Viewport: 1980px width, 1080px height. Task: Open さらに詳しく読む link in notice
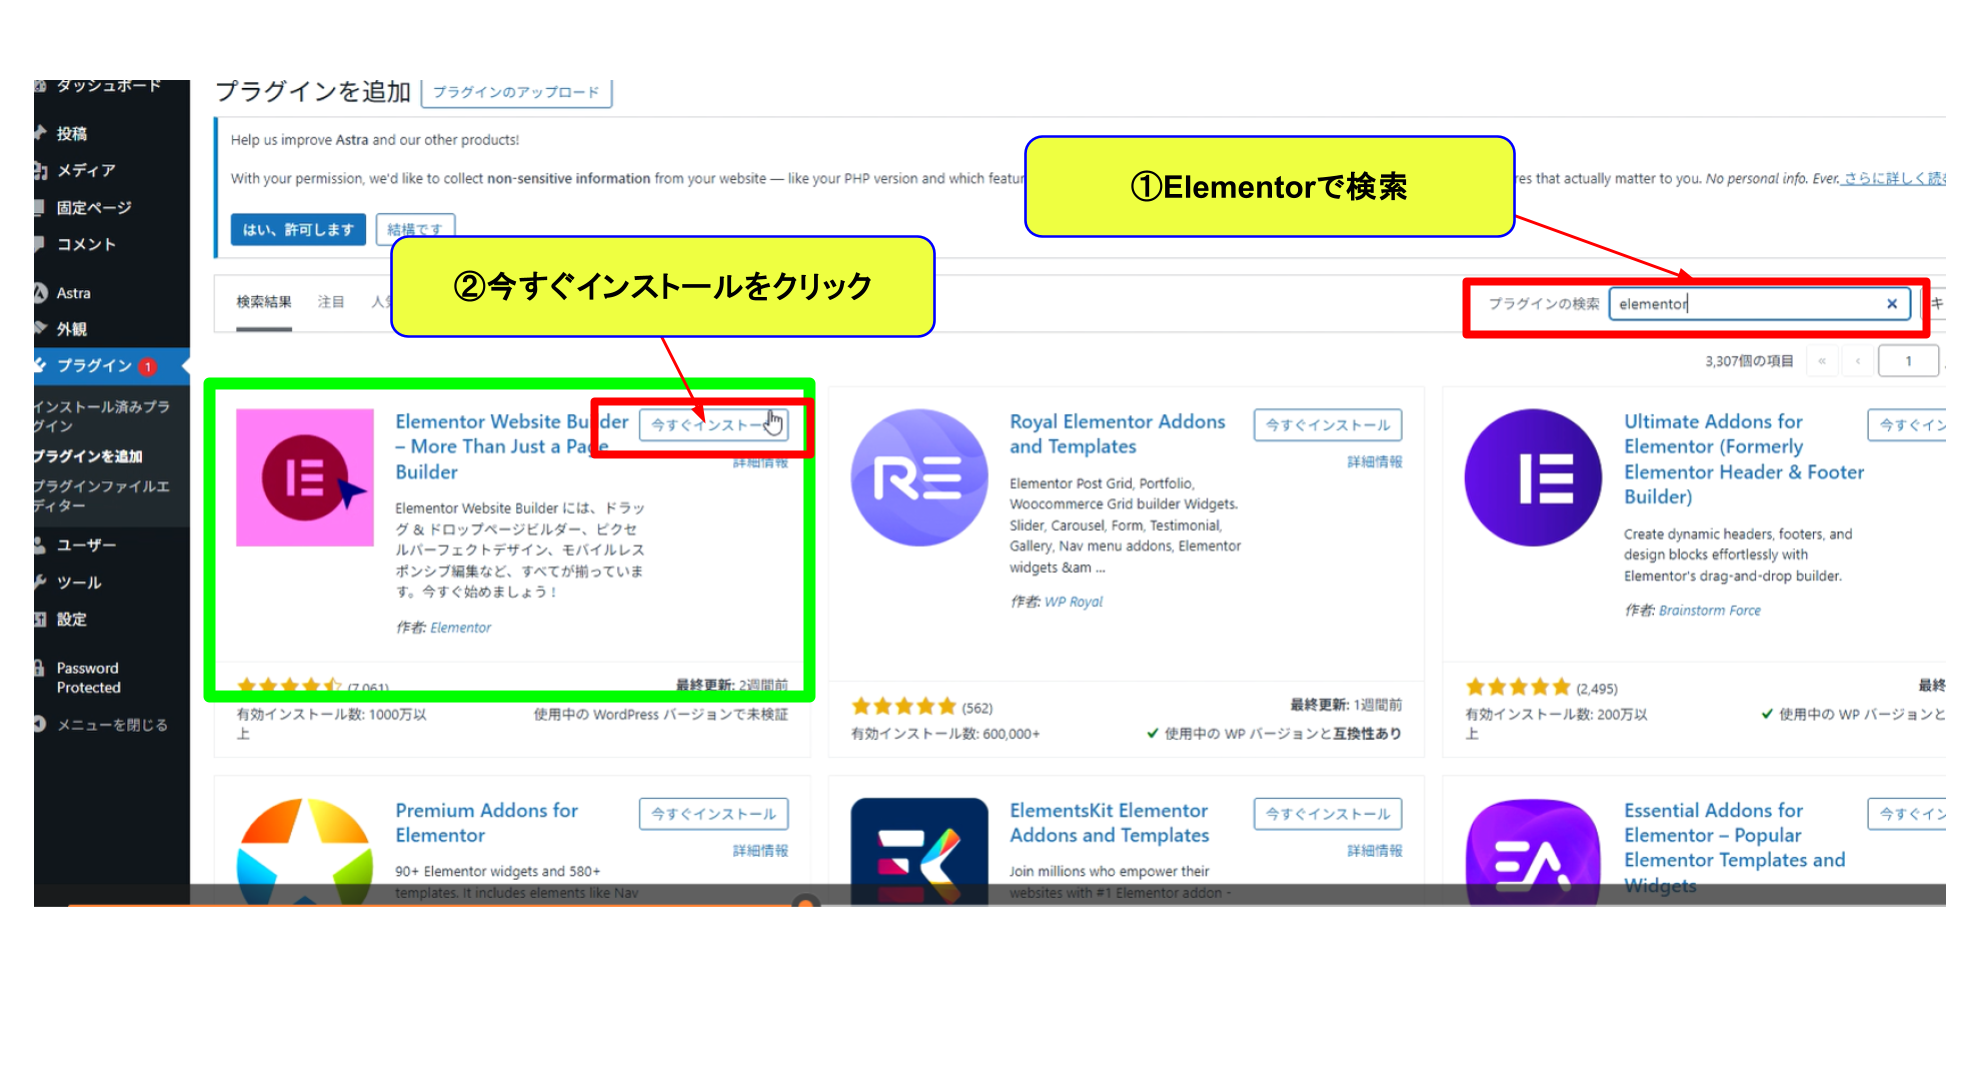point(1894,179)
